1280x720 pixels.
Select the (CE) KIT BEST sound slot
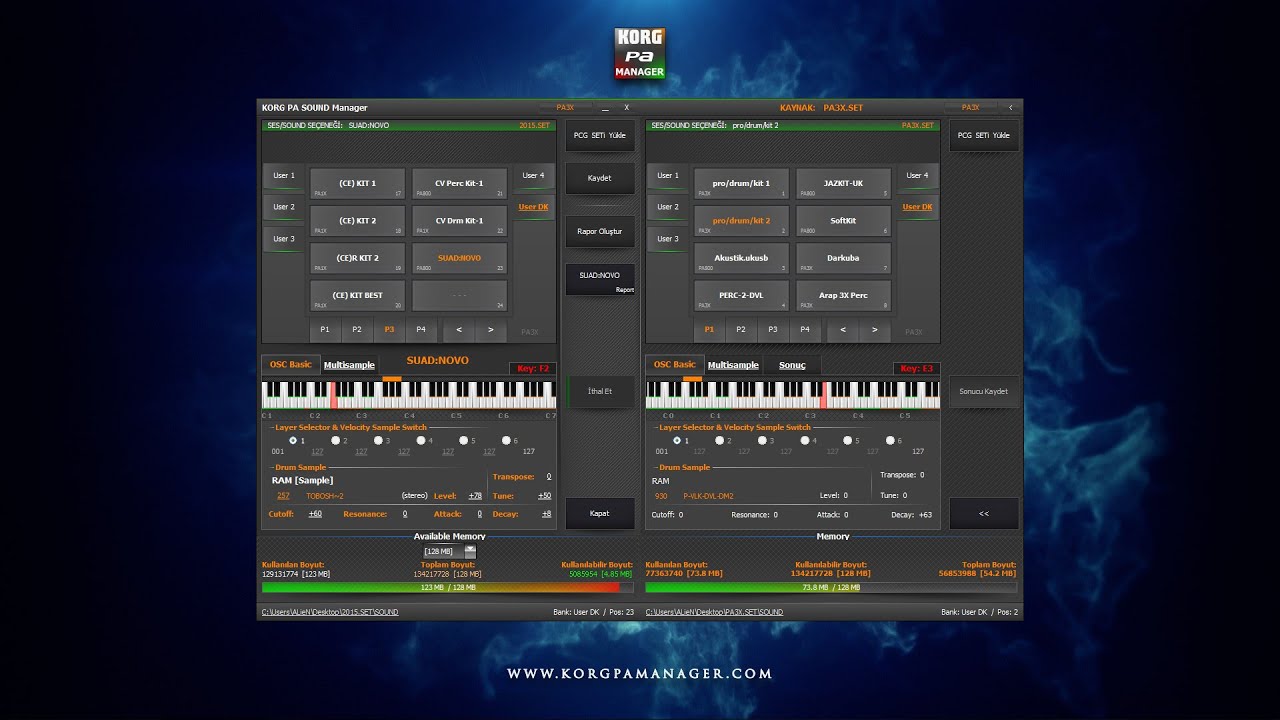point(358,295)
